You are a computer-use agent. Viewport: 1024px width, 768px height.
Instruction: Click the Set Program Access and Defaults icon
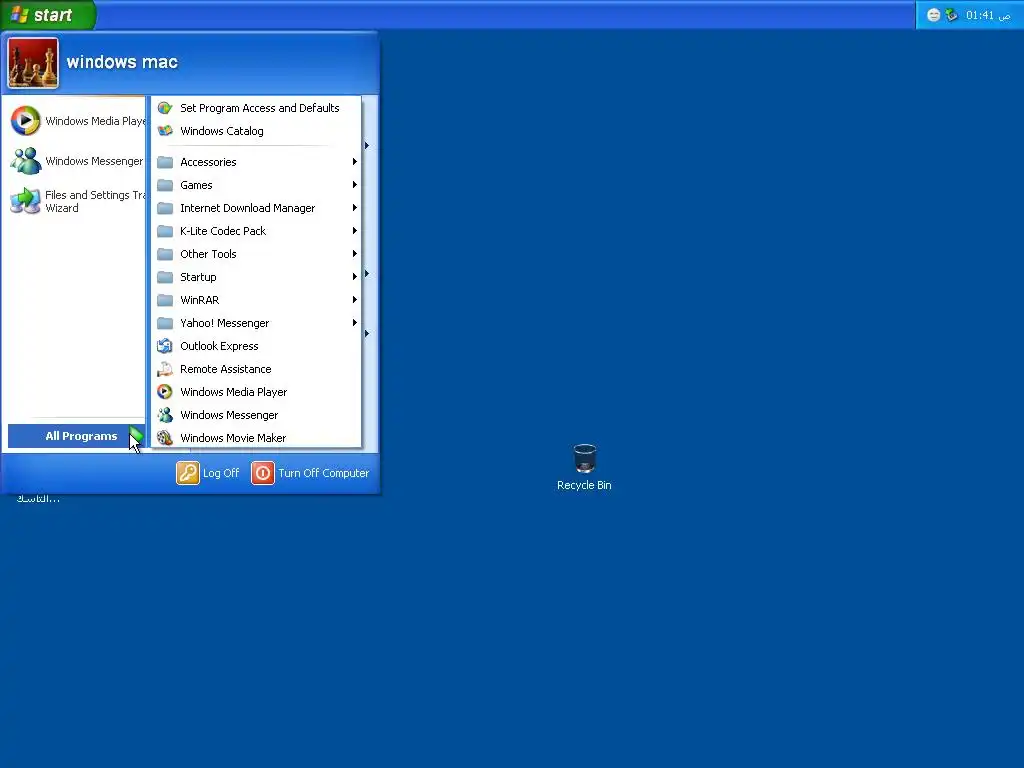click(x=165, y=108)
